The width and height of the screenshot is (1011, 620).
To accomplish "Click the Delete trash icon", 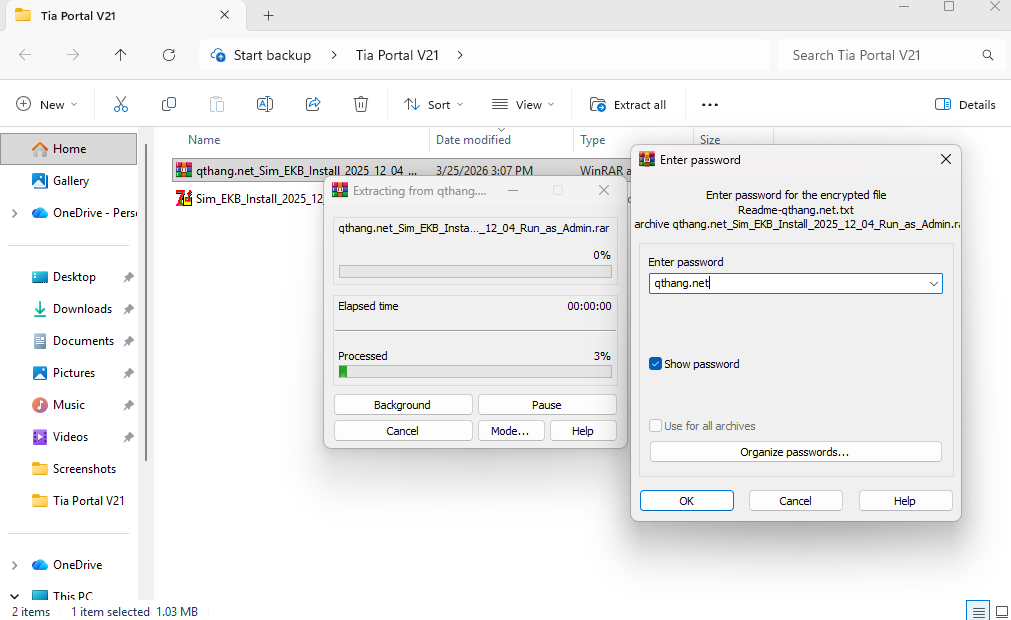I will click(361, 104).
